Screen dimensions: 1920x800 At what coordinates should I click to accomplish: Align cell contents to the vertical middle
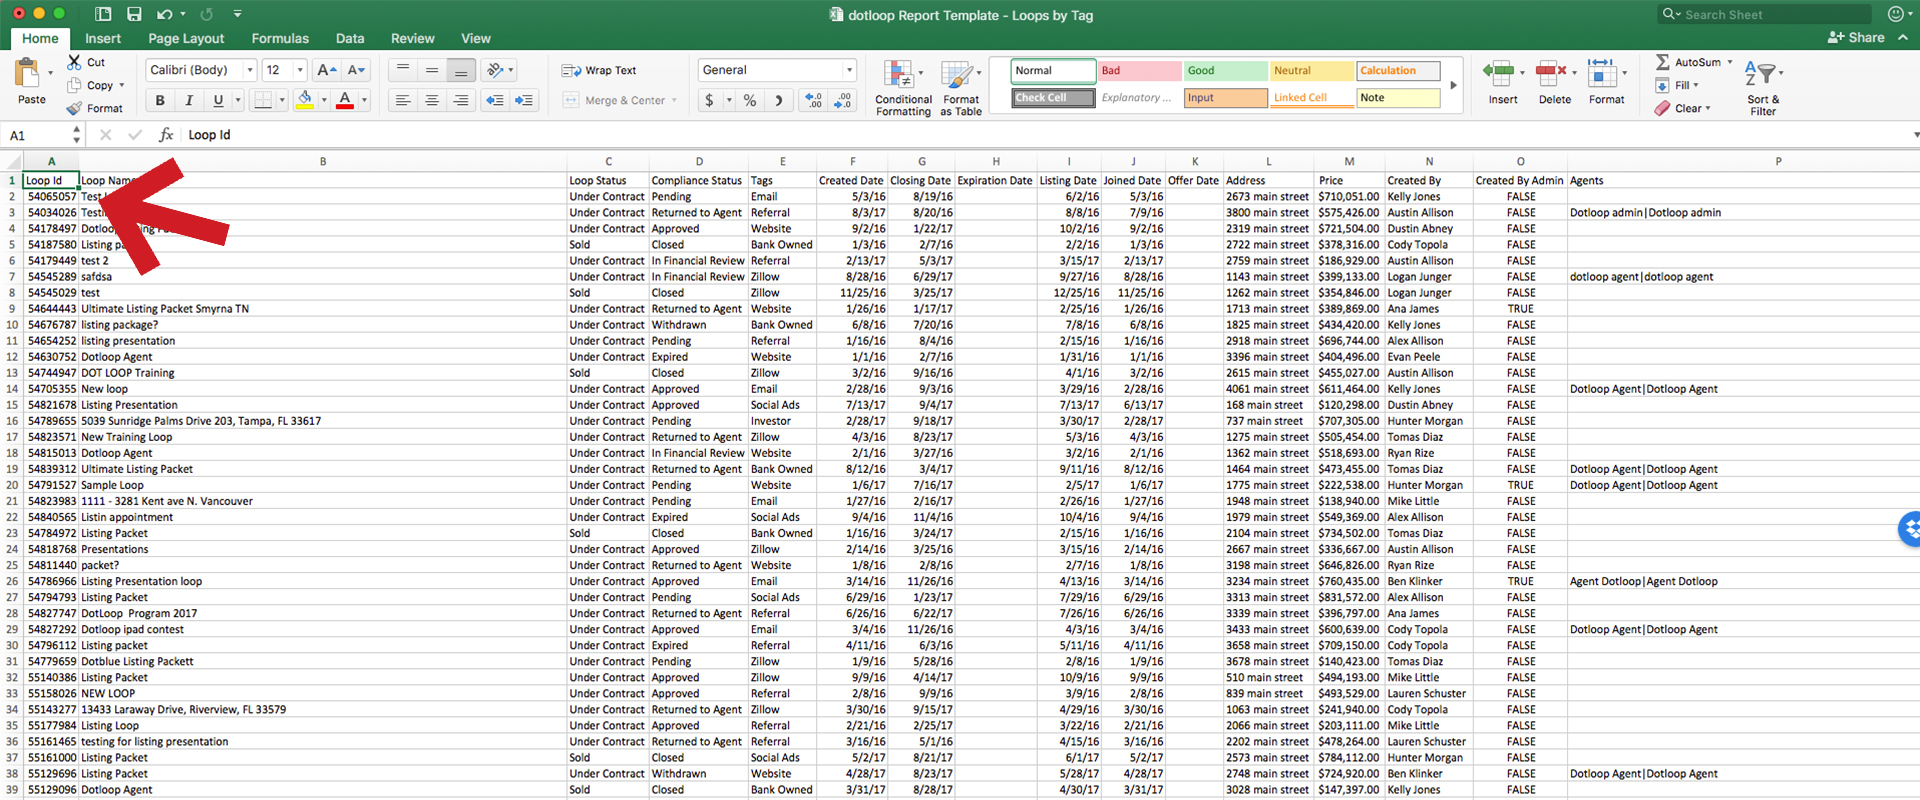click(x=432, y=70)
